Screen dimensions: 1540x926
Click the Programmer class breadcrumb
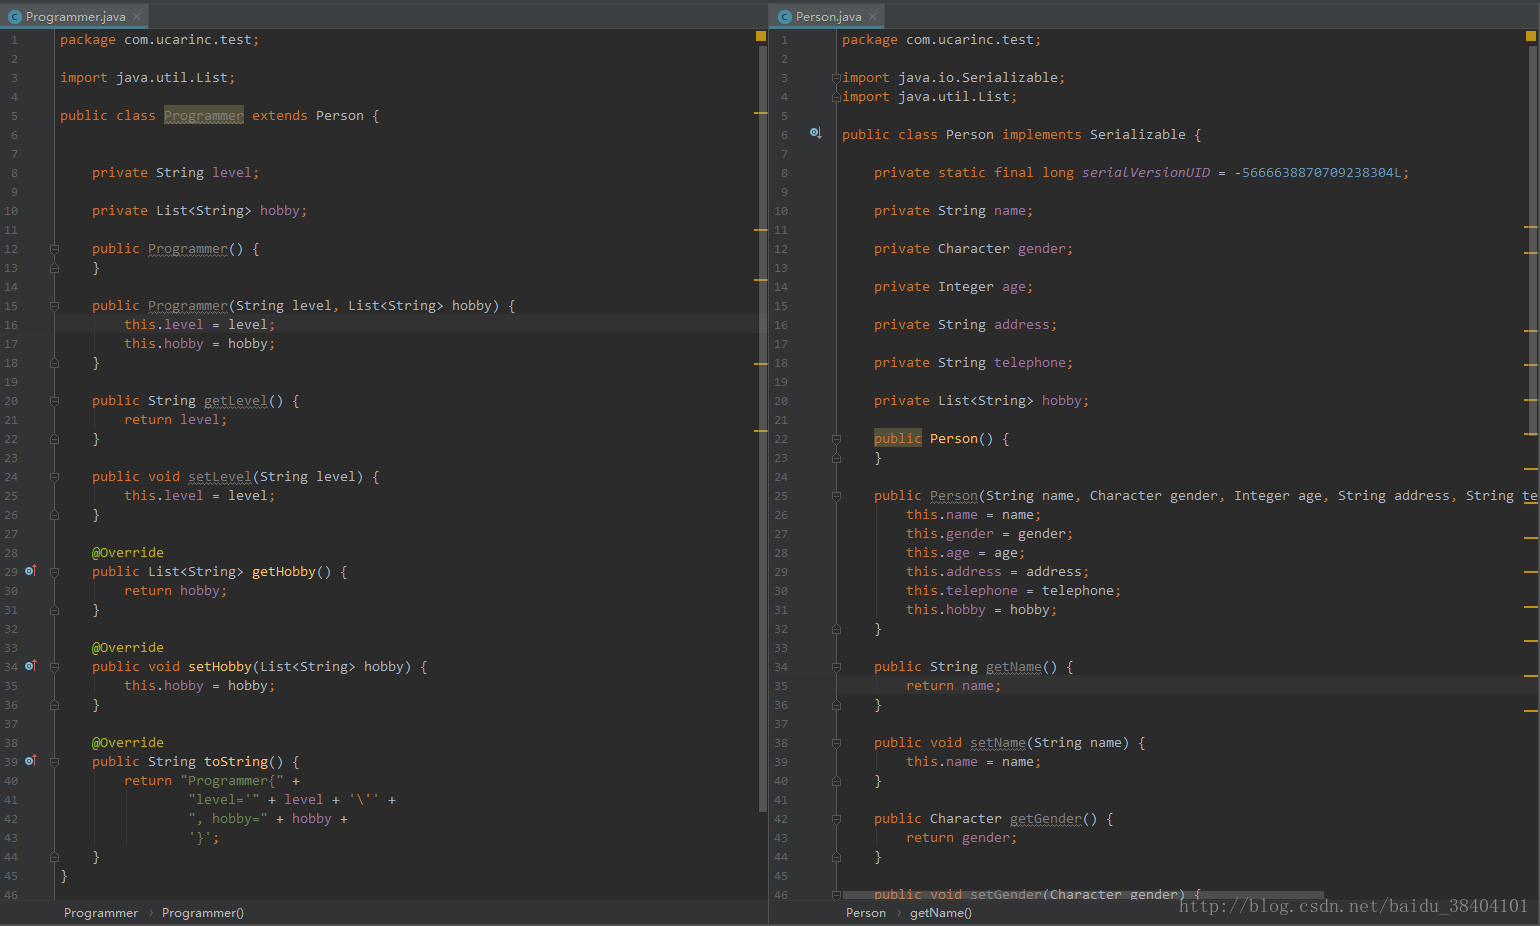tap(100, 913)
